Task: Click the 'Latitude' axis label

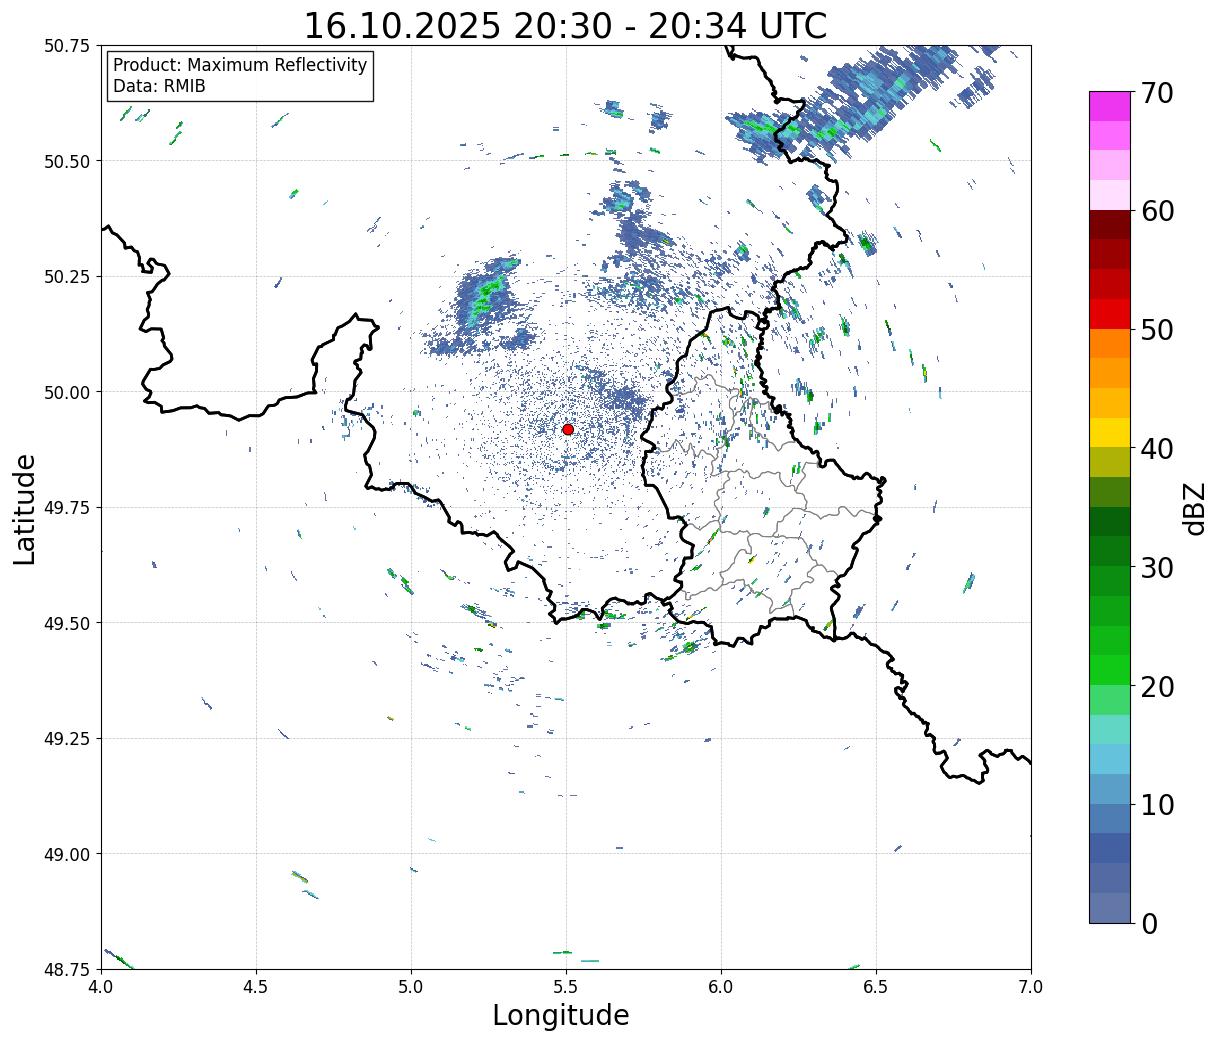Action: (25, 509)
